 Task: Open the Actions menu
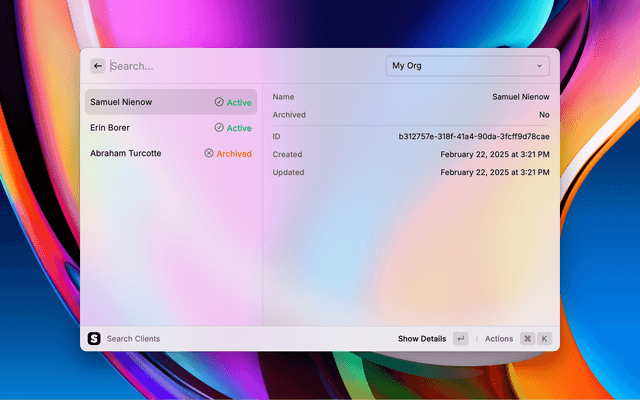pyautogui.click(x=499, y=339)
